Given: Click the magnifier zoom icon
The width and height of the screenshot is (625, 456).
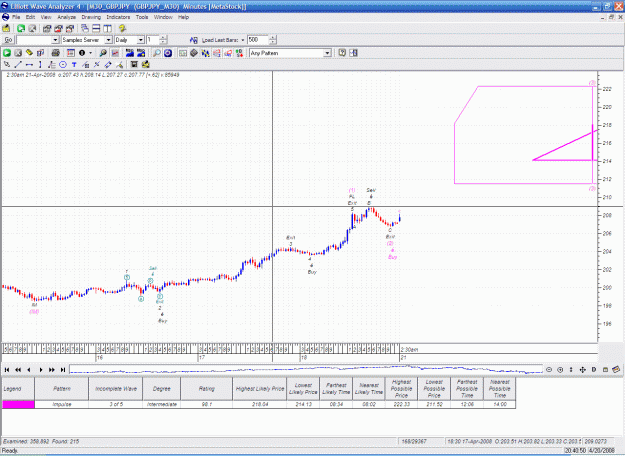Looking at the screenshot, I should [x=157, y=53].
